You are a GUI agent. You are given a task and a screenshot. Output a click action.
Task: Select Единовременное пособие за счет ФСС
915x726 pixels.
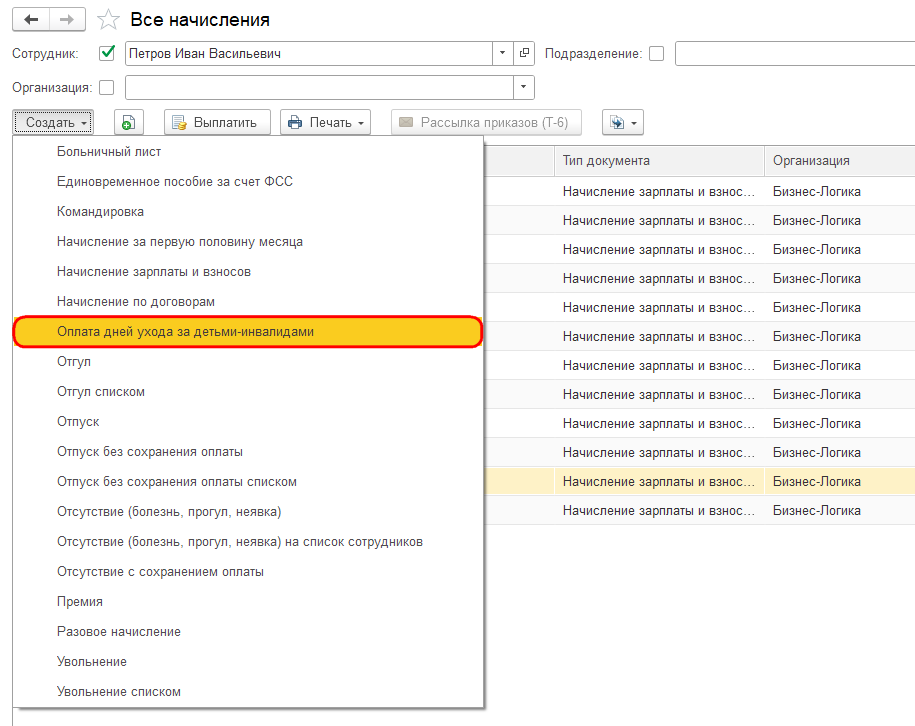click(x=248, y=182)
